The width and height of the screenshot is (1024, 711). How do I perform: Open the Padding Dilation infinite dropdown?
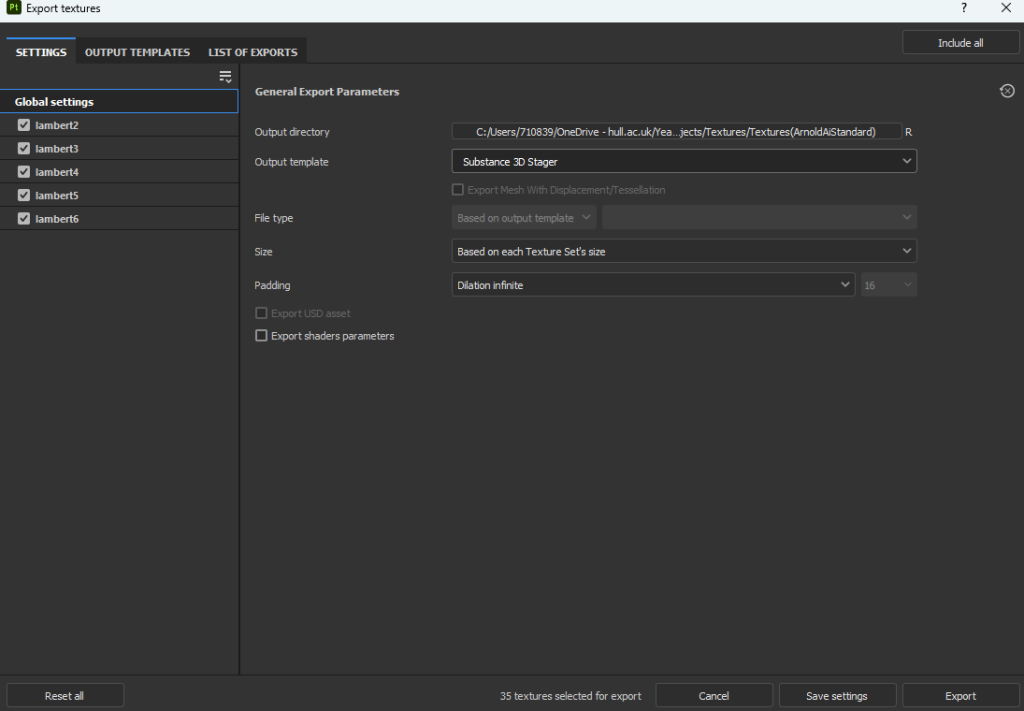(x=653, y=285)
